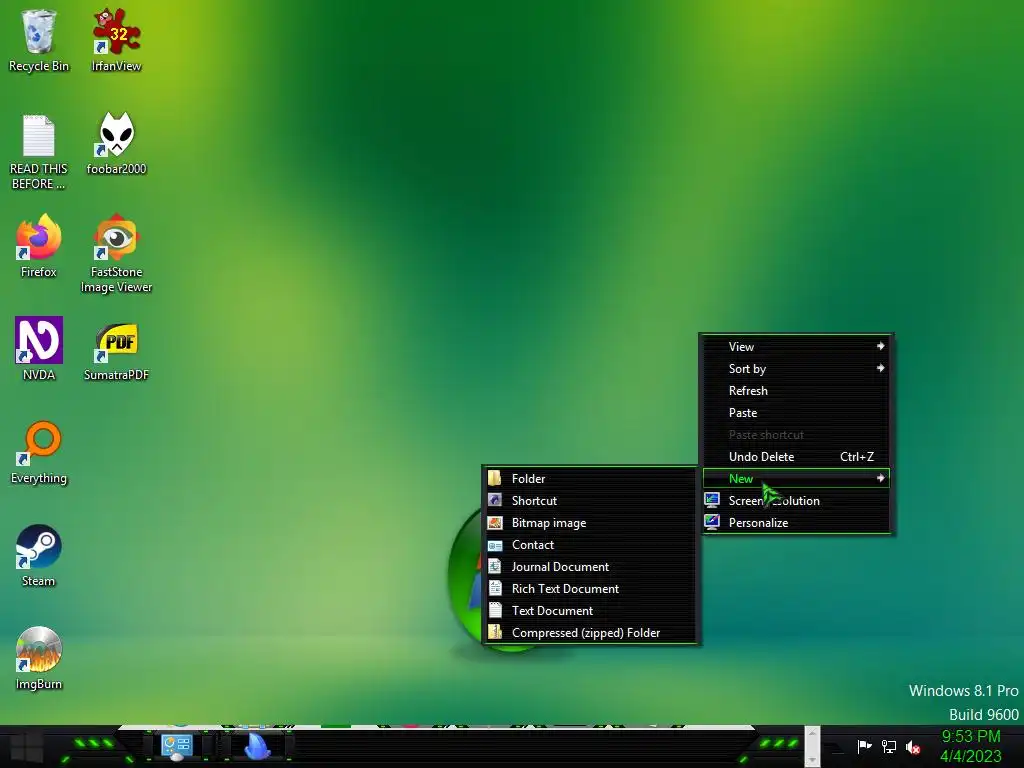Create a new Contact
This screenshot has height=768, width=1024.
coord(591,545)
